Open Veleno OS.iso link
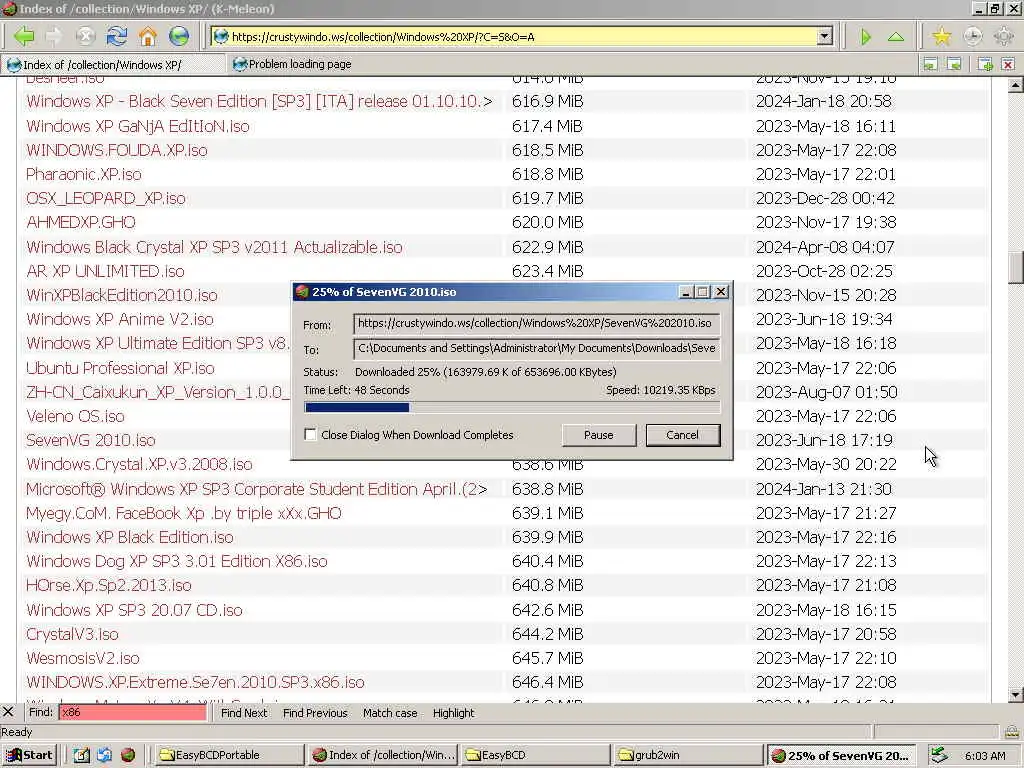Viewport: 1024px width, 768px height. (75, 417)
